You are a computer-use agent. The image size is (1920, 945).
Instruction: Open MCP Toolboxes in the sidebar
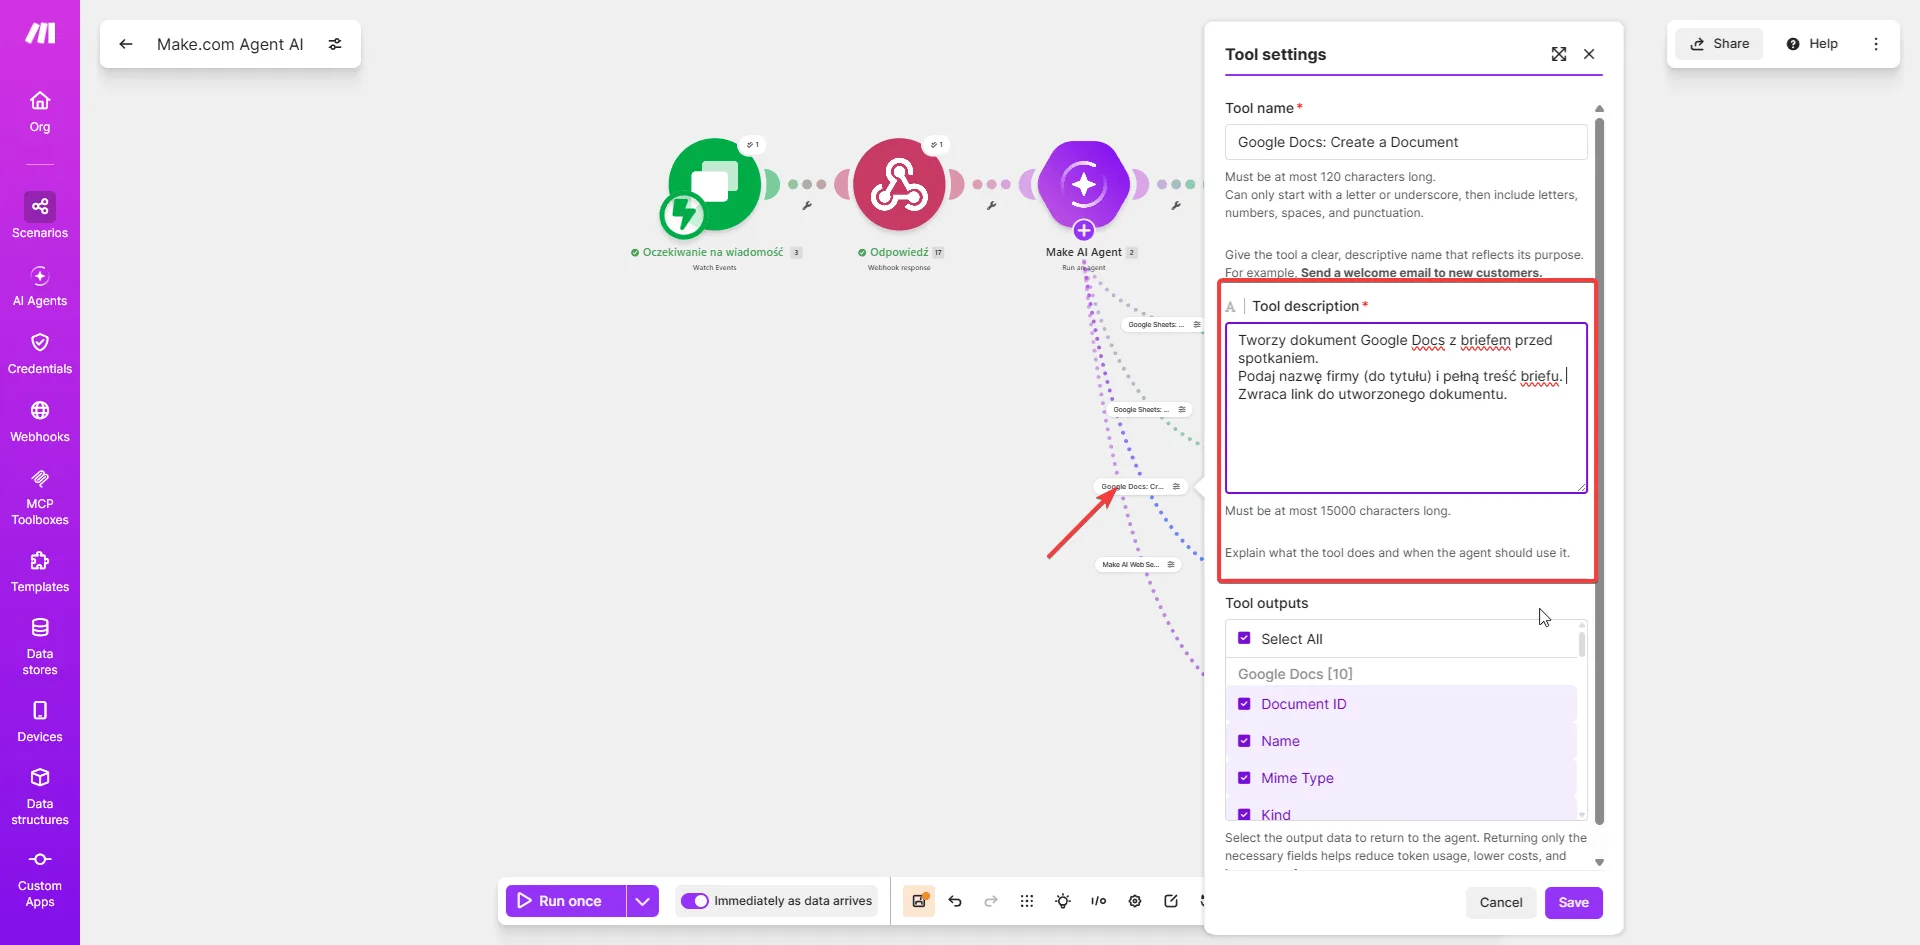click(x=40, y=497)
